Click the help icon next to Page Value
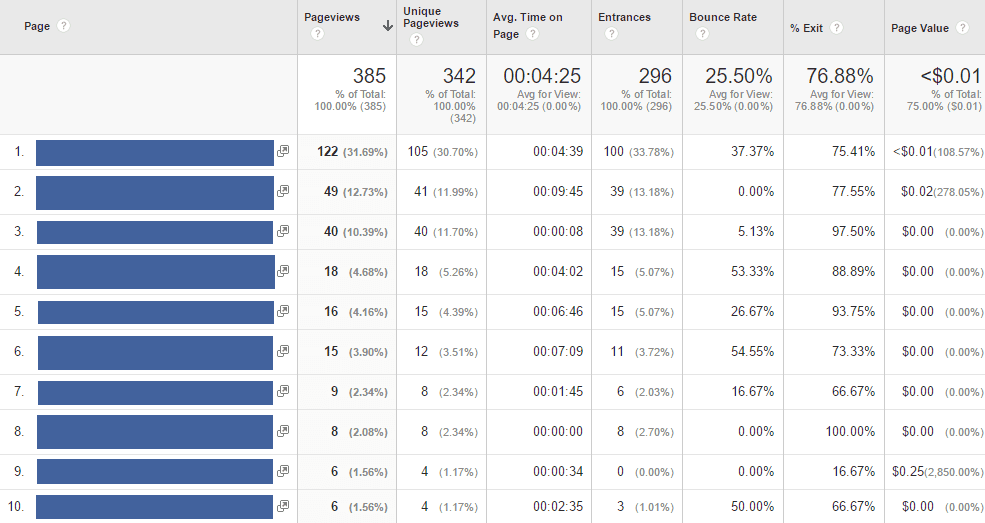This screenshot has height=523, width=985. point(962,28)
